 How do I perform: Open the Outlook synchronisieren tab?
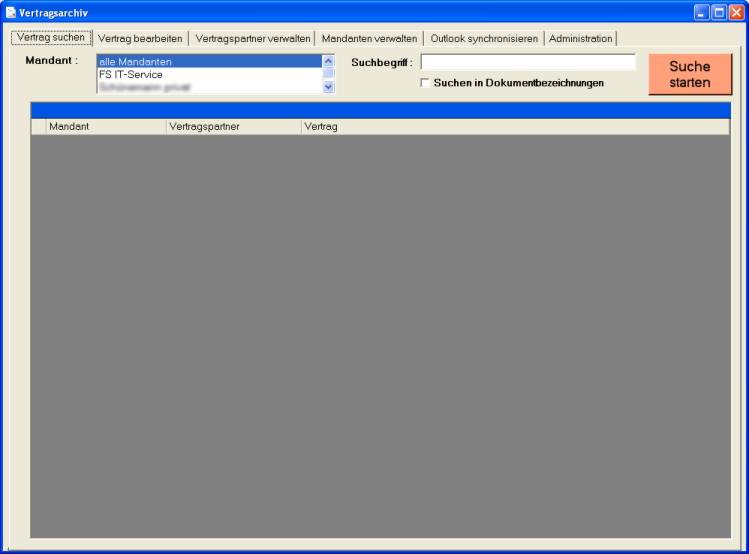[x=484, y=38]
